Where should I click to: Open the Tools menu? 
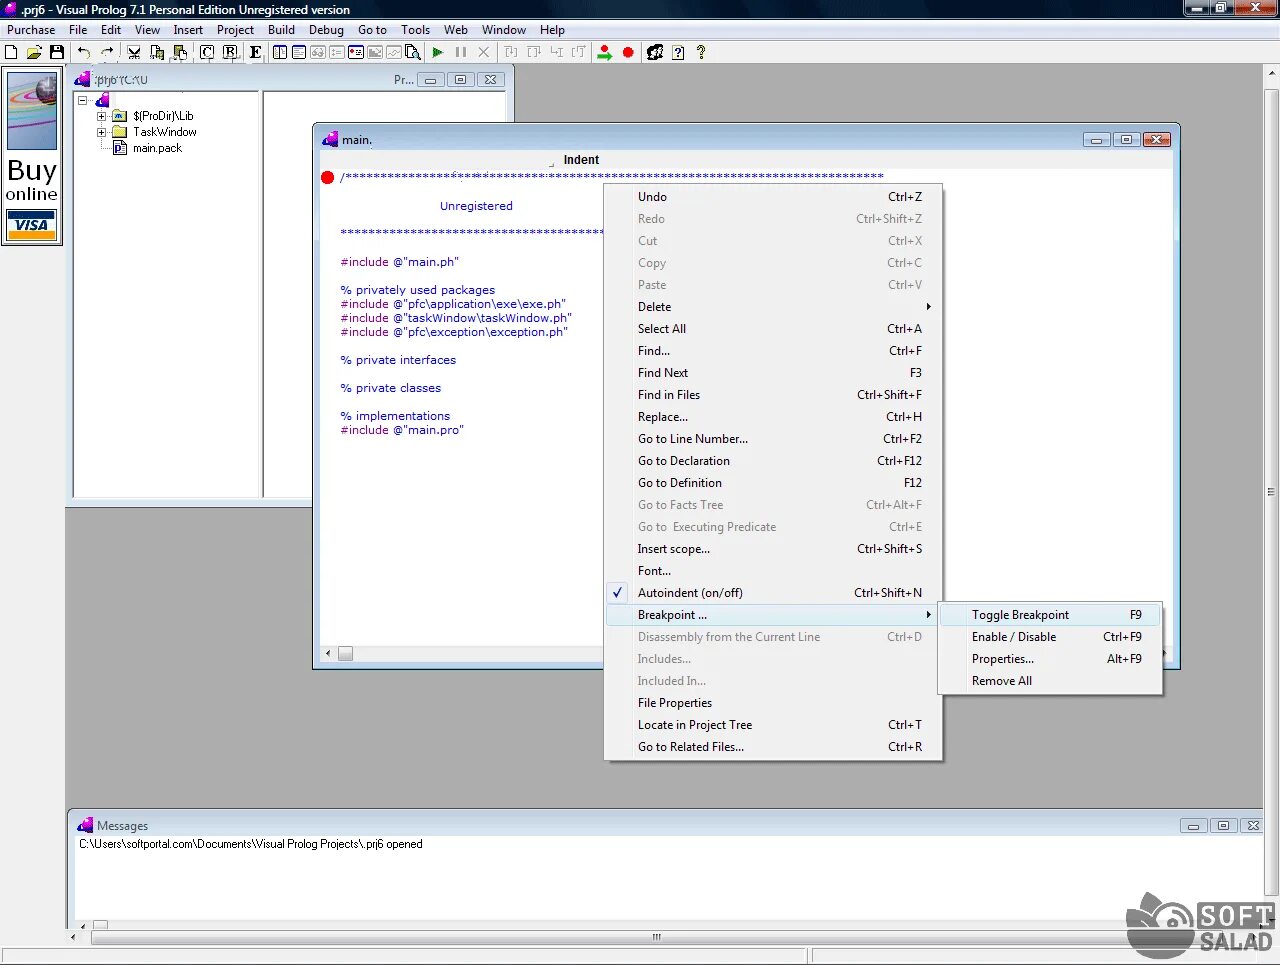[415, 30]
